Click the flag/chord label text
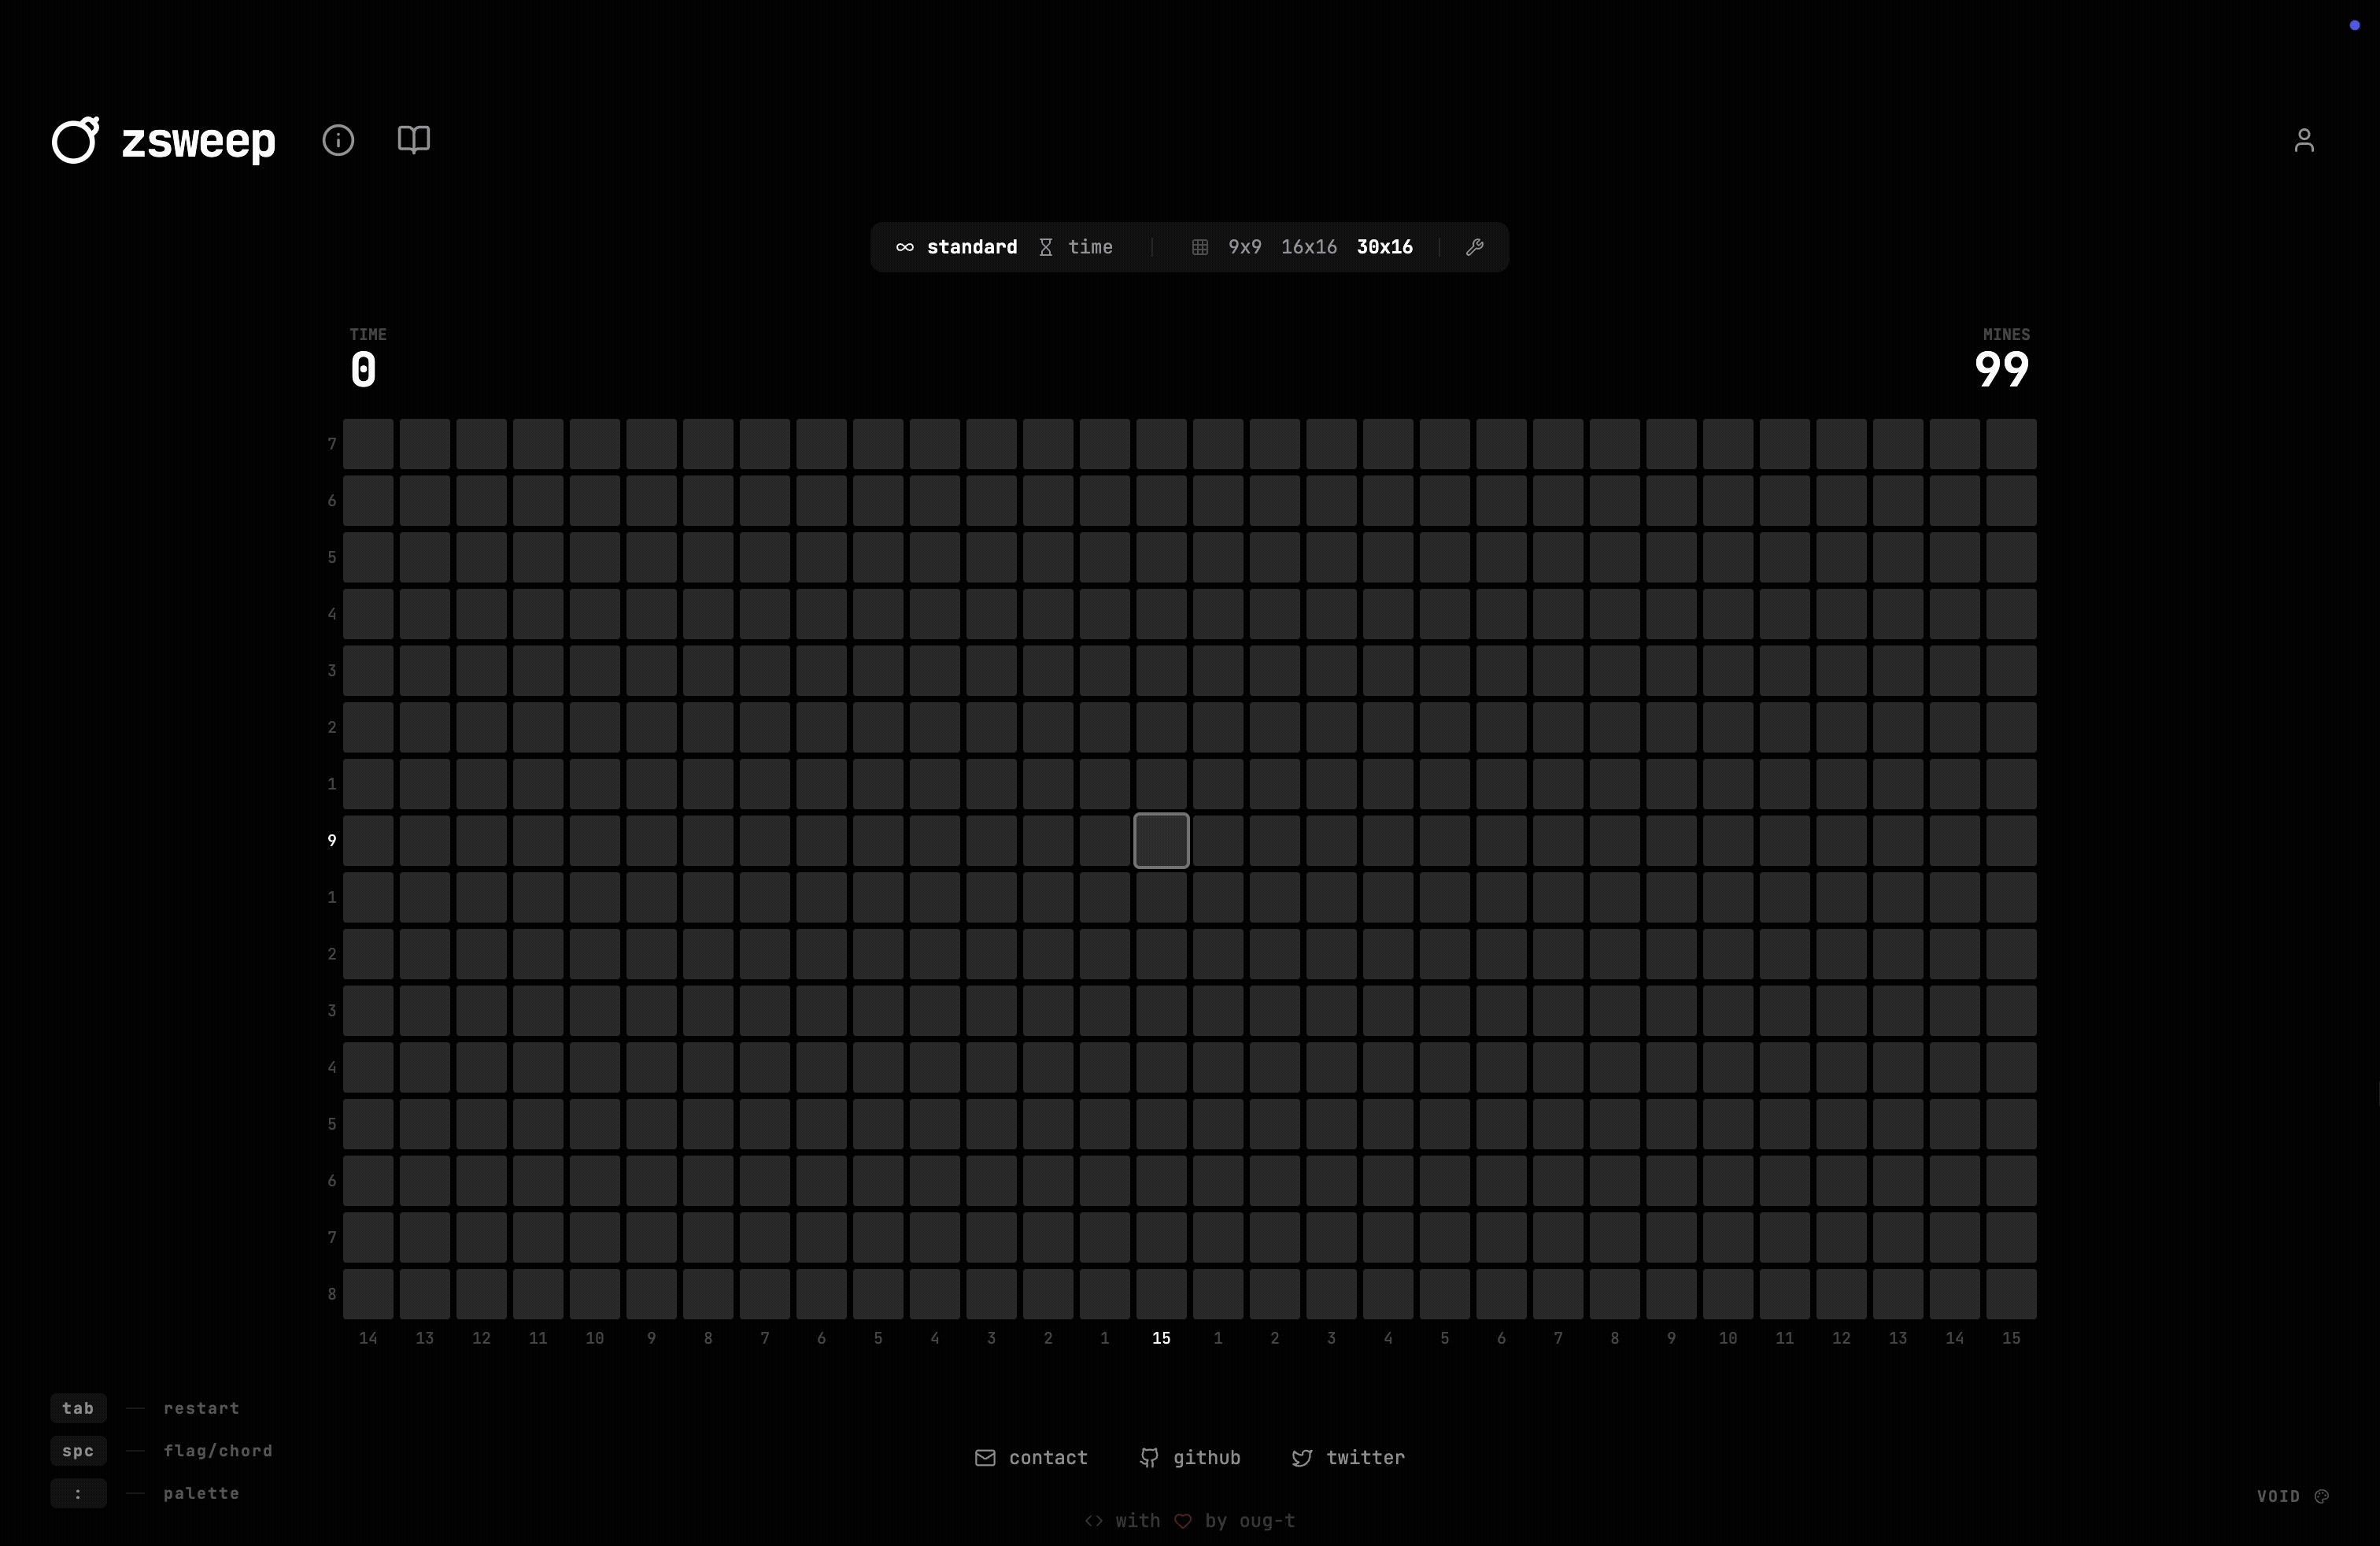 218,1451
